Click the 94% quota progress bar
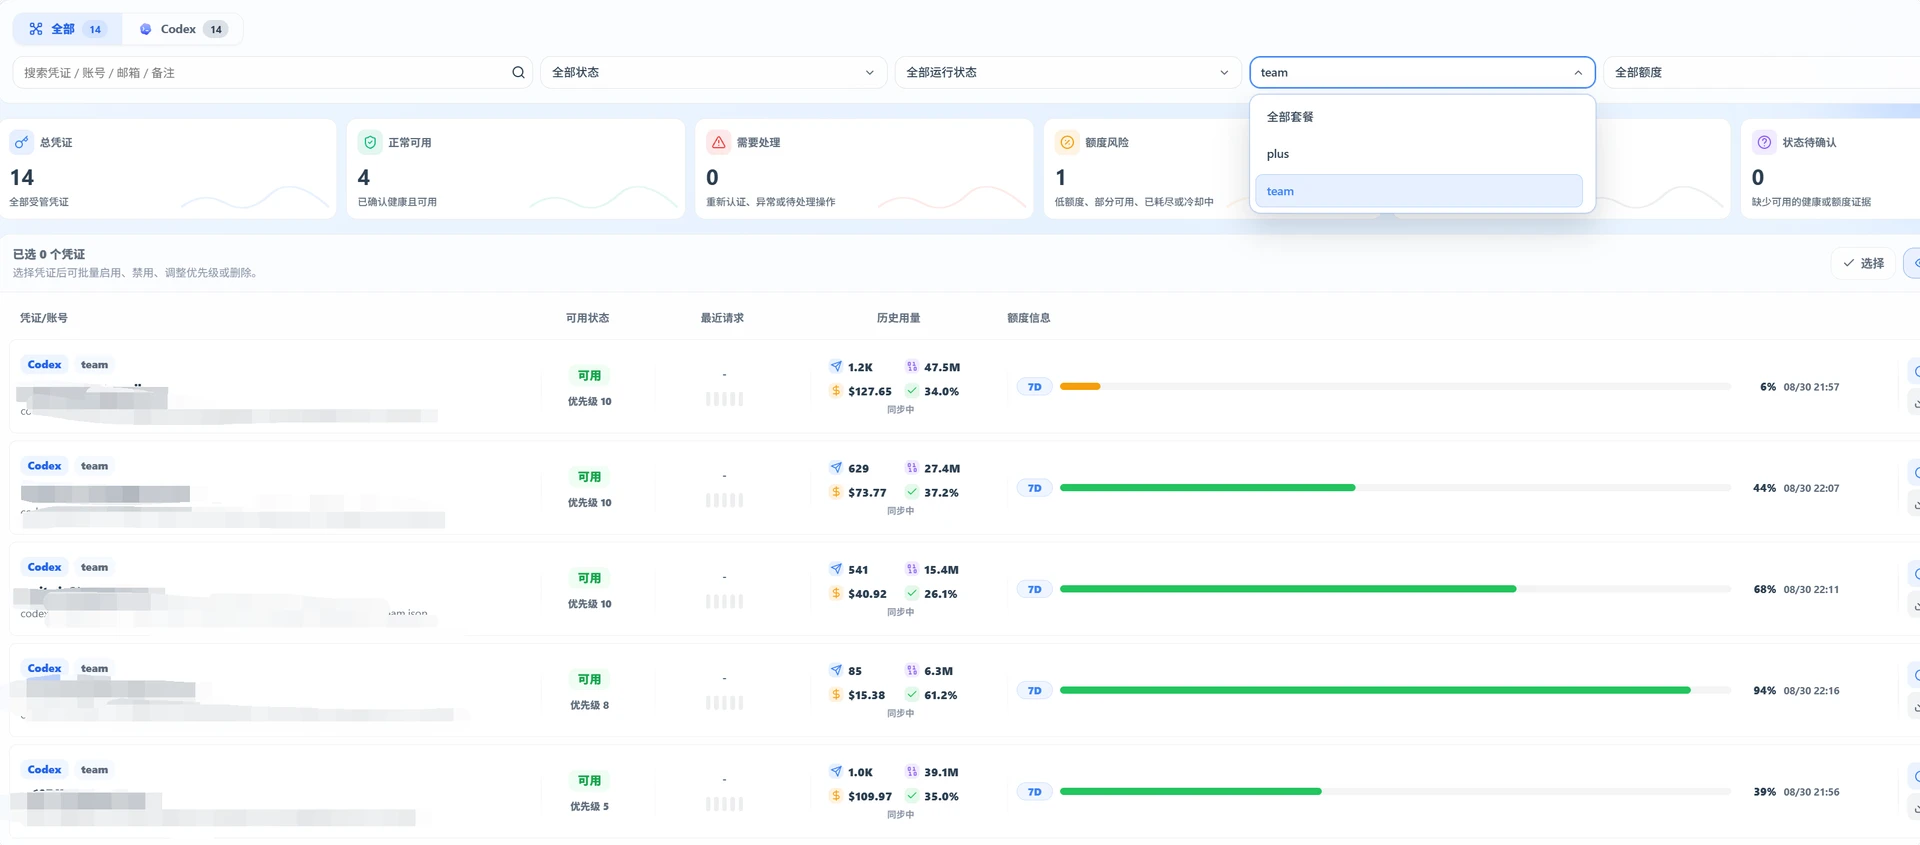Viewport: 1920px width, 845px height. click(x=1394, y=690)
